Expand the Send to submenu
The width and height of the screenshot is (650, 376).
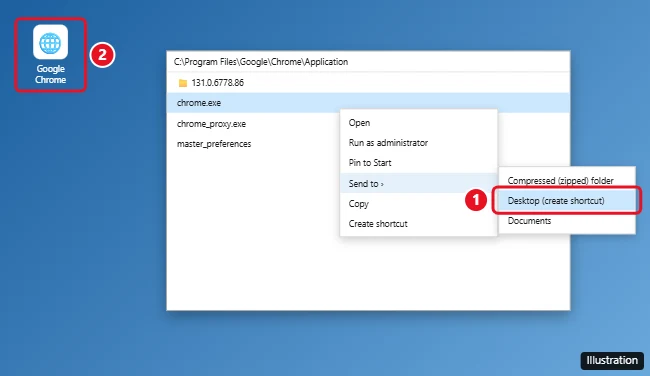coord(418,183)
